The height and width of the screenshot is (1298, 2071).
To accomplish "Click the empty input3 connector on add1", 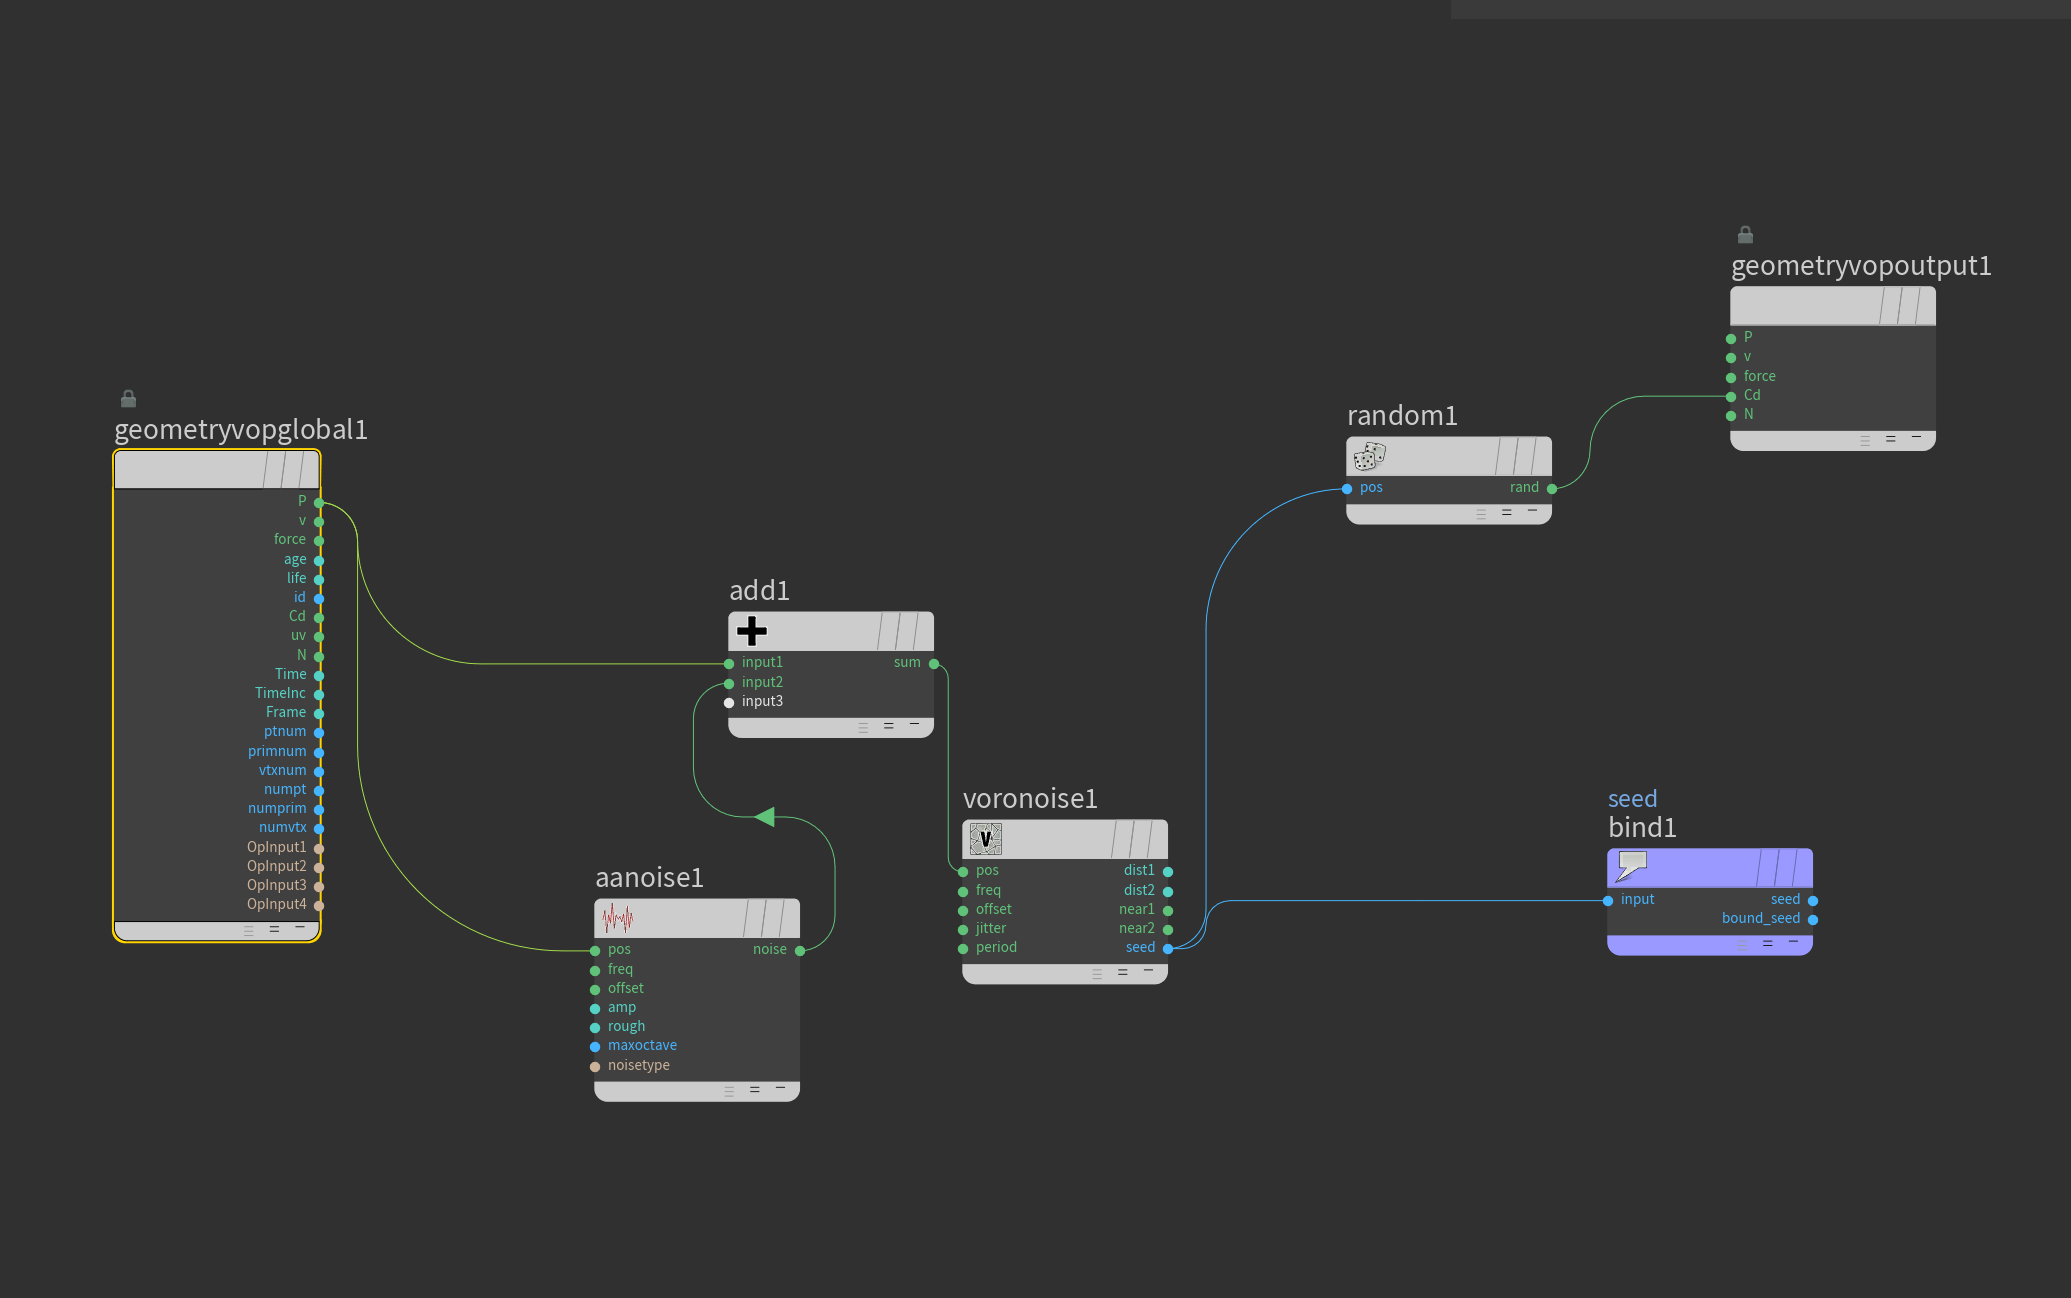I will [x=729, y=702].
